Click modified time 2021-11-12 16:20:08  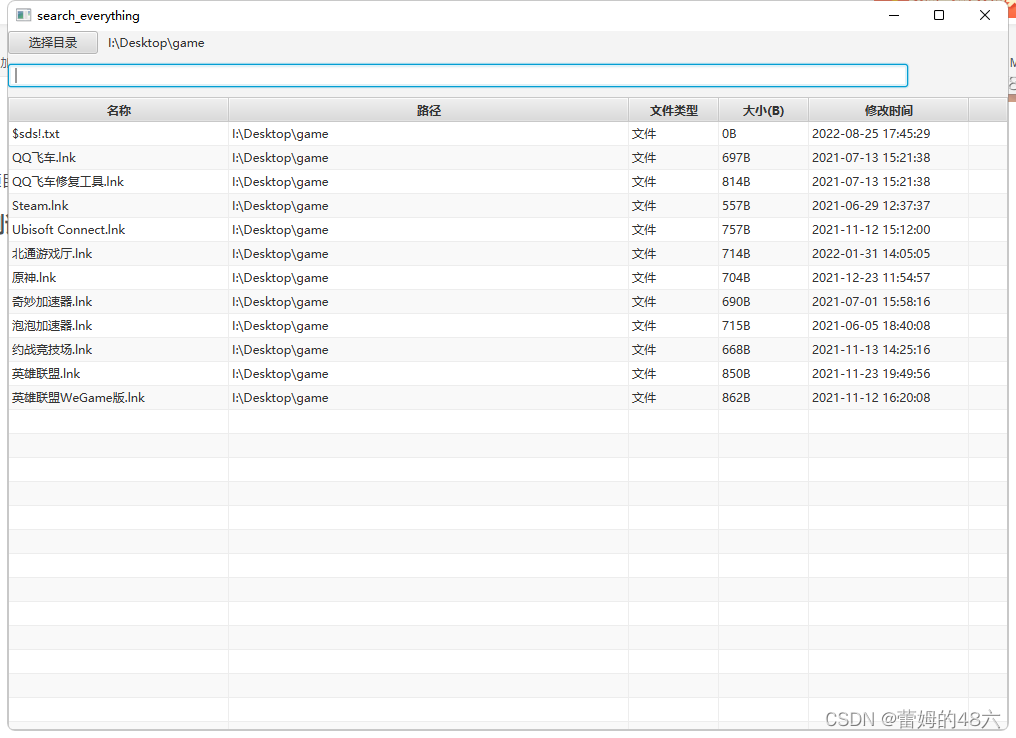[871, 397]
